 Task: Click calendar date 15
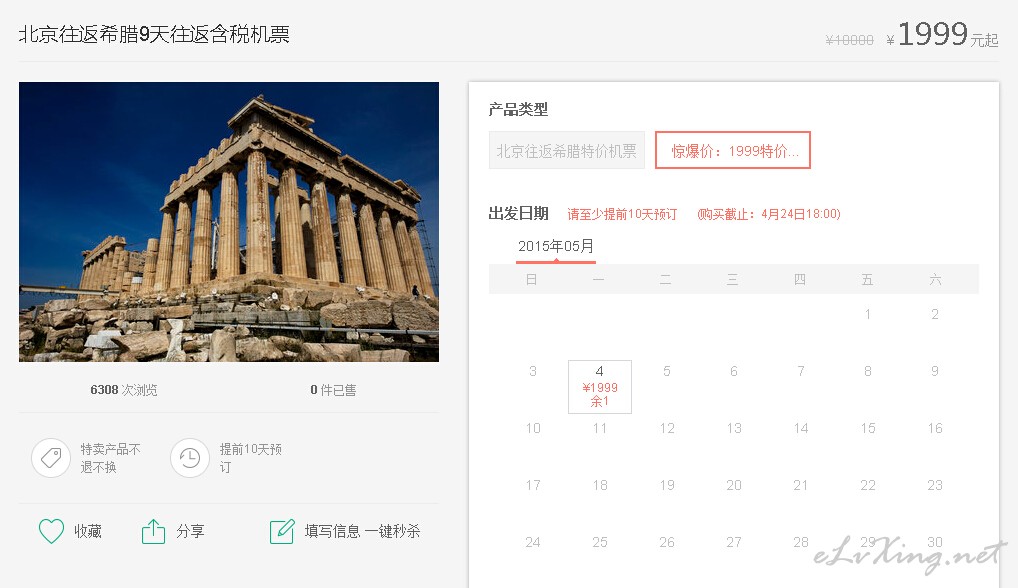coord(868,428)
